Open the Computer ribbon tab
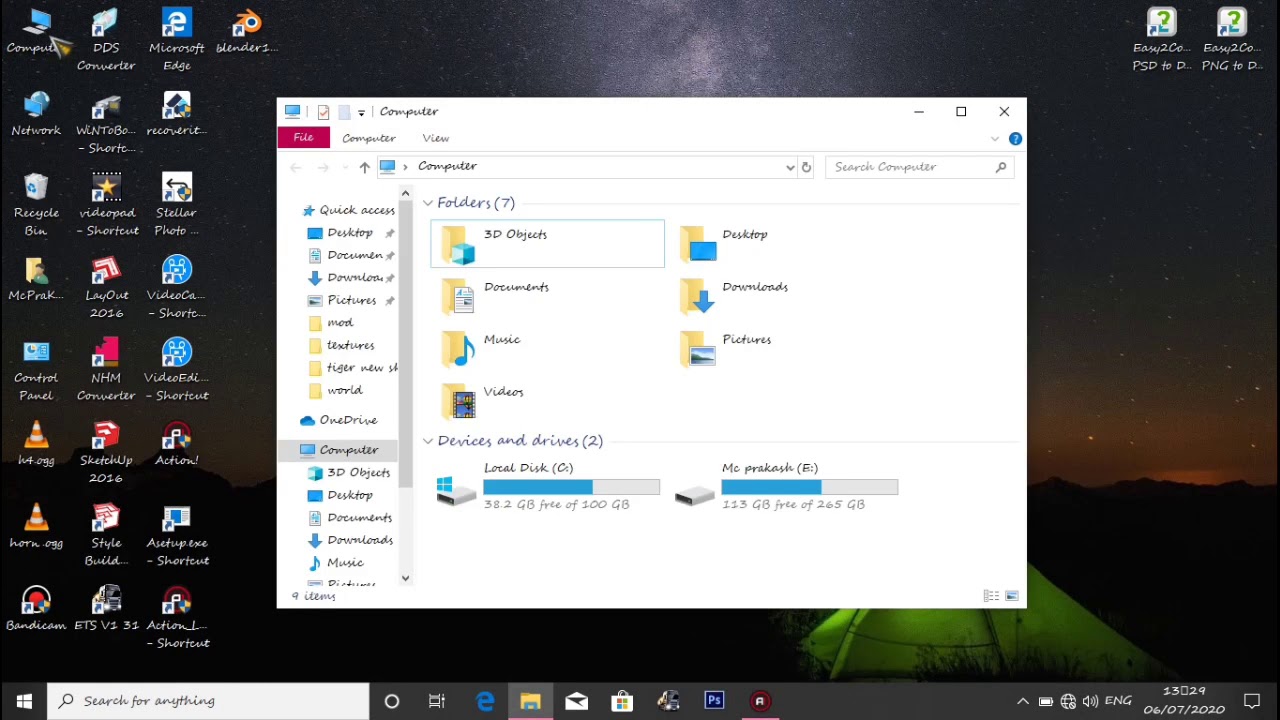1280x720 pixels. click(369, 138)
